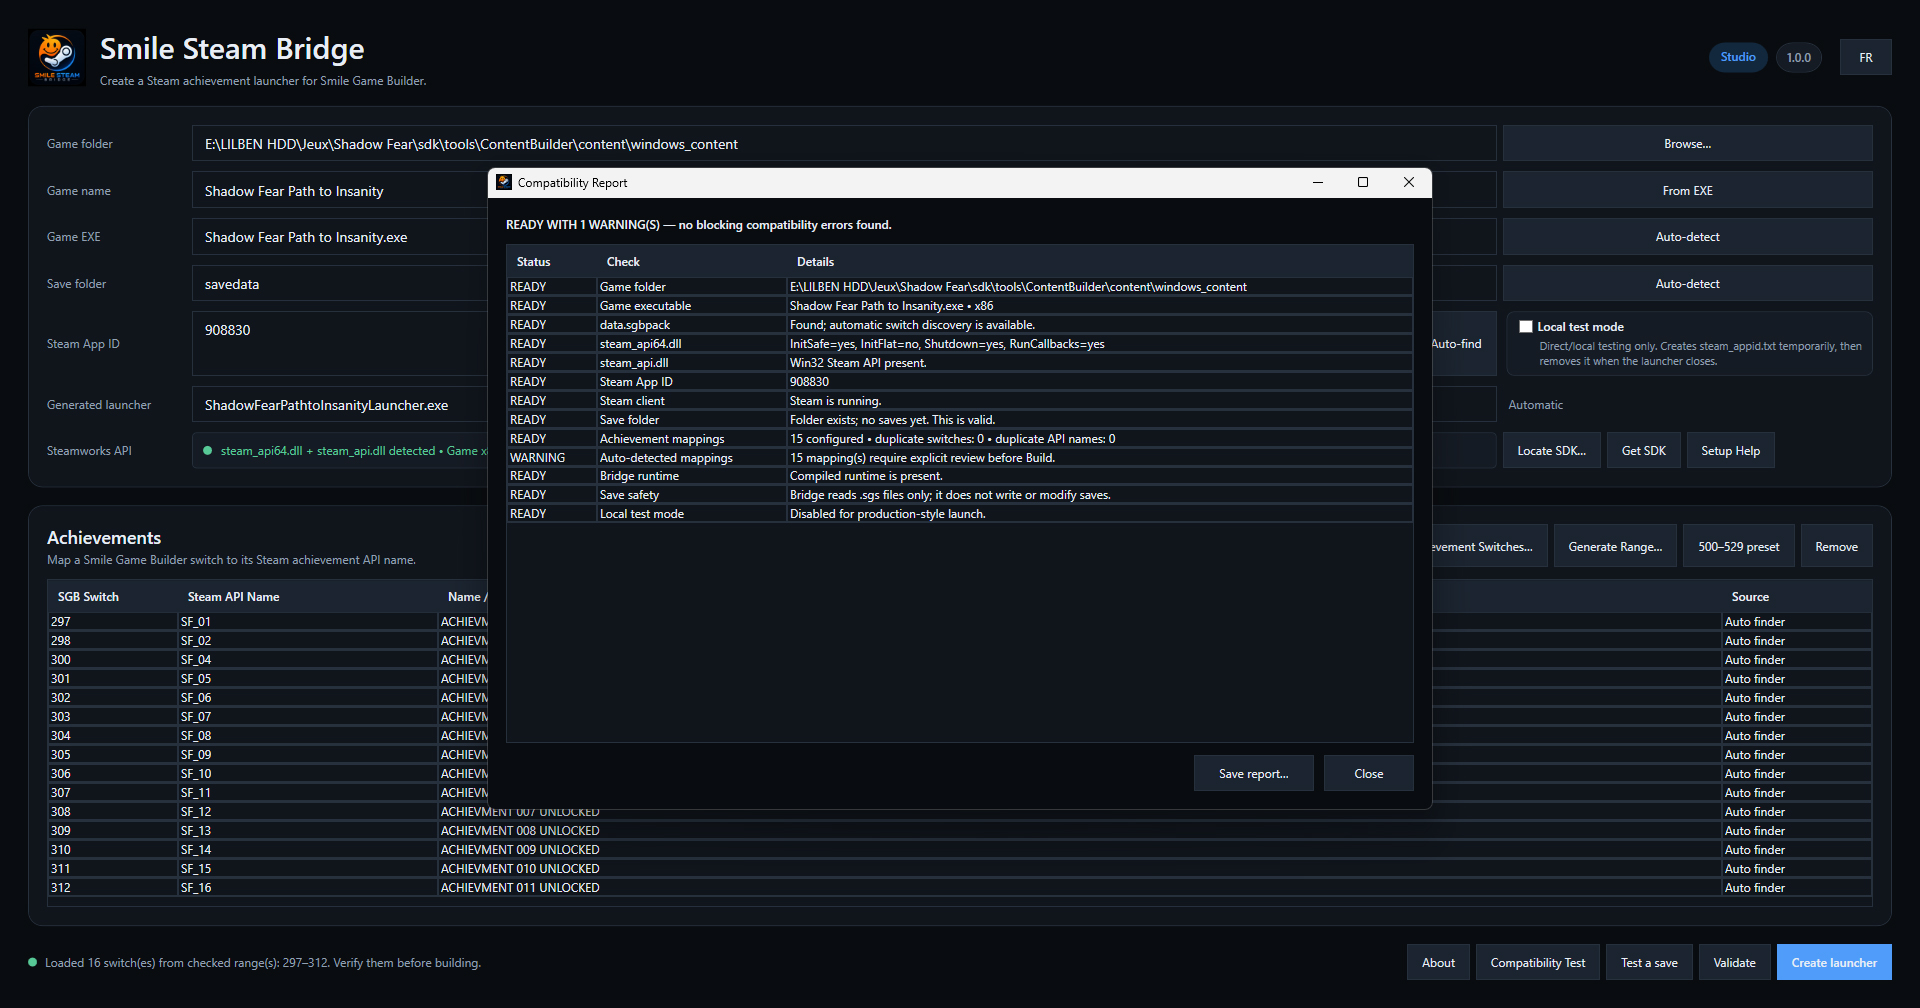
Task: Open Setup Help
Action: [x=1731, y=451]
